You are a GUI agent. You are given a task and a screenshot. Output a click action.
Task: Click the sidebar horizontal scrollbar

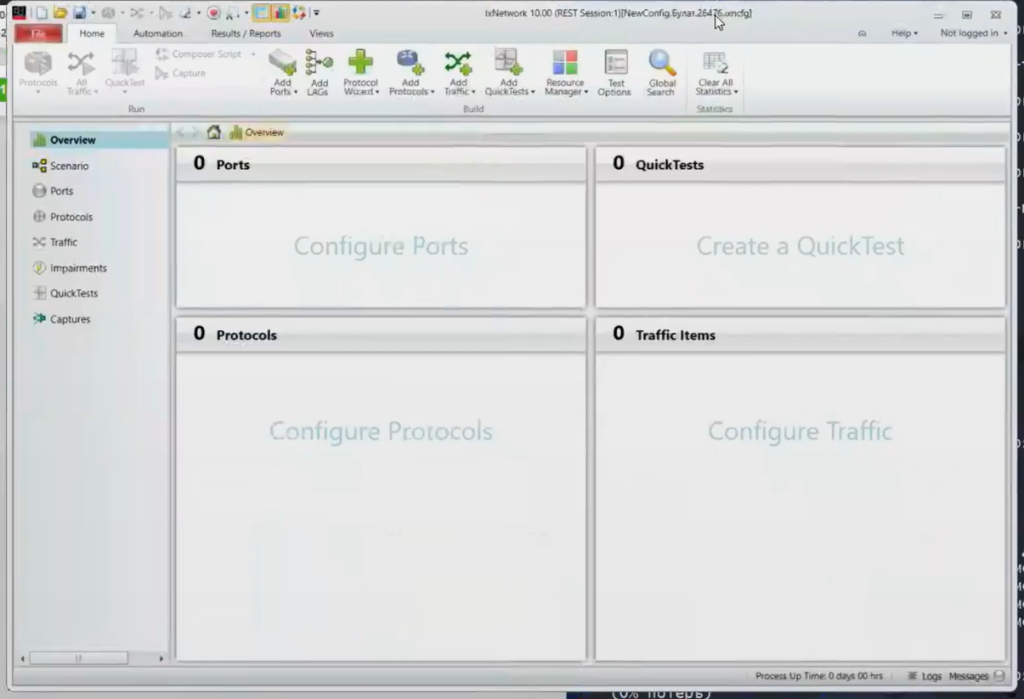(x=78, y=658)
